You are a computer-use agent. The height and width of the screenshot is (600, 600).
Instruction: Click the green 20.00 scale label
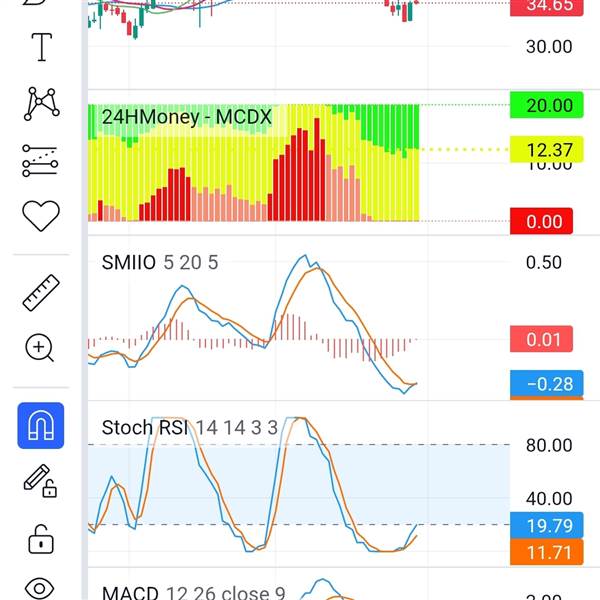click(x=547, y=105)
